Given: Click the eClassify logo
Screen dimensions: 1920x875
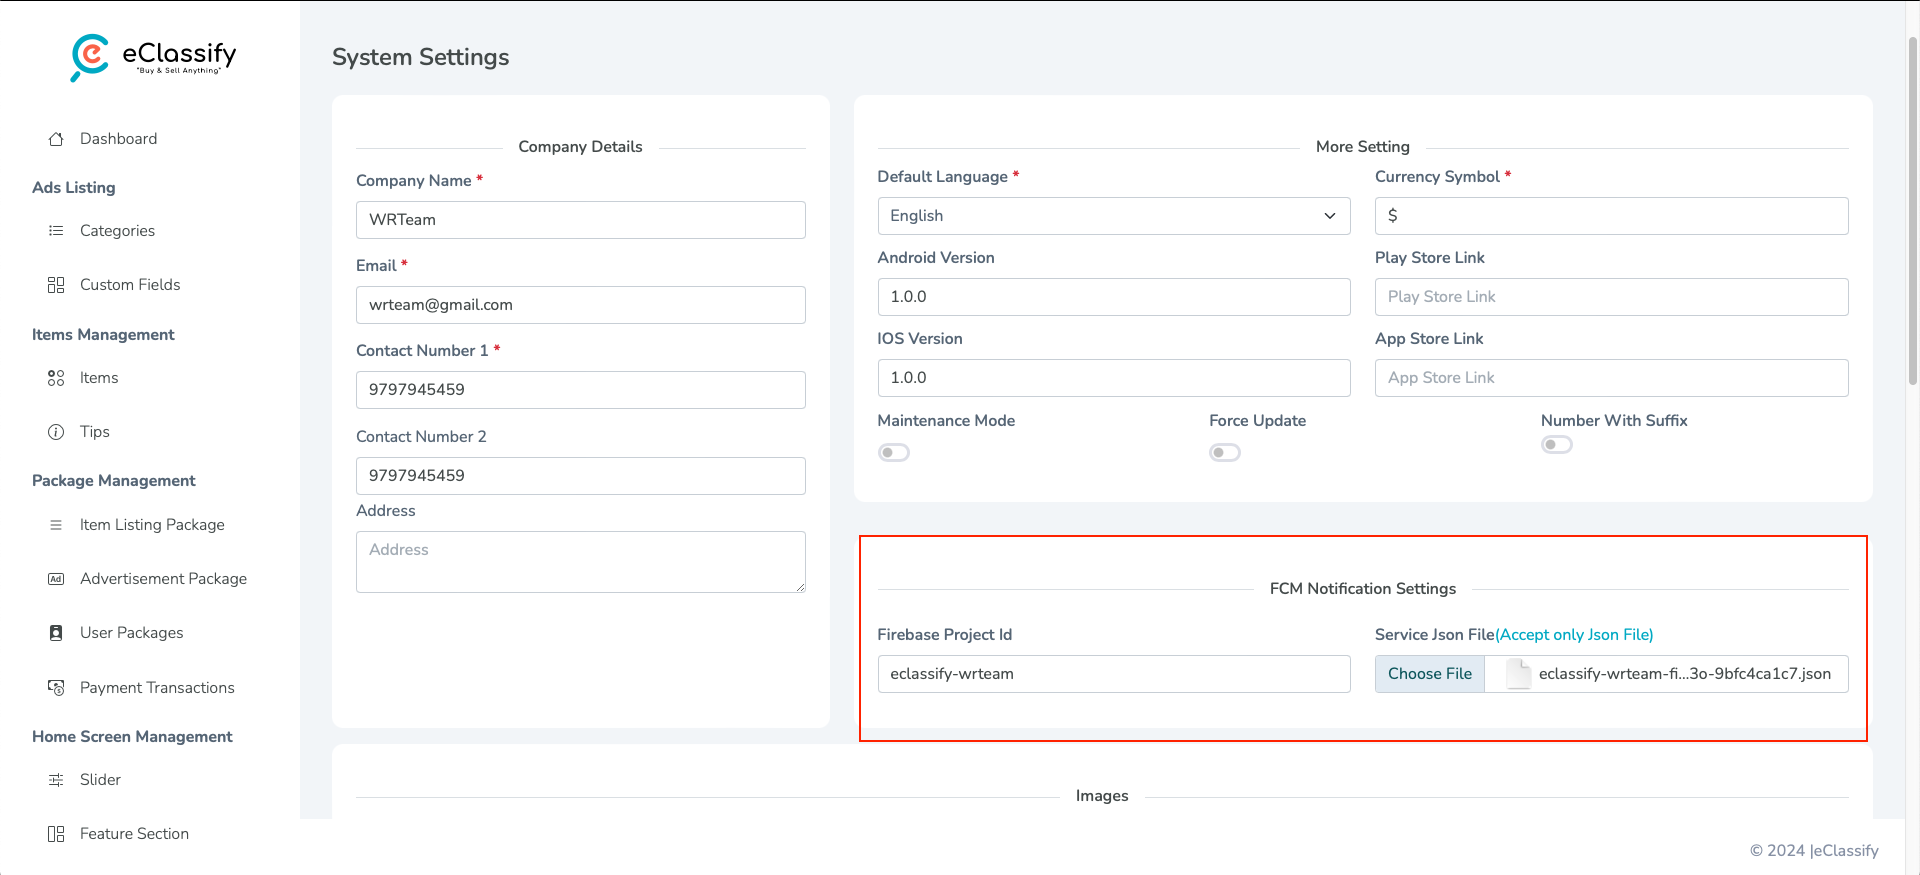Looking at the screenshot, I should pos(153,57).
